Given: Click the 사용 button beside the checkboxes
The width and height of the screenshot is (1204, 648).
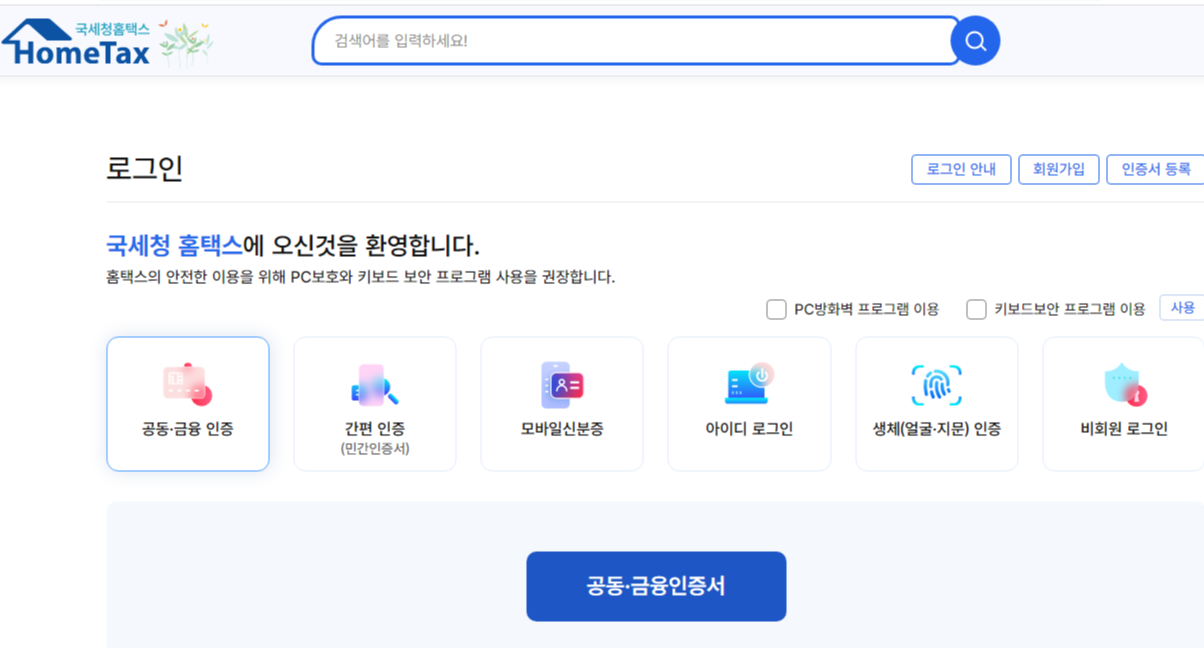Looking at the screenshot, I should (1182, 308).
